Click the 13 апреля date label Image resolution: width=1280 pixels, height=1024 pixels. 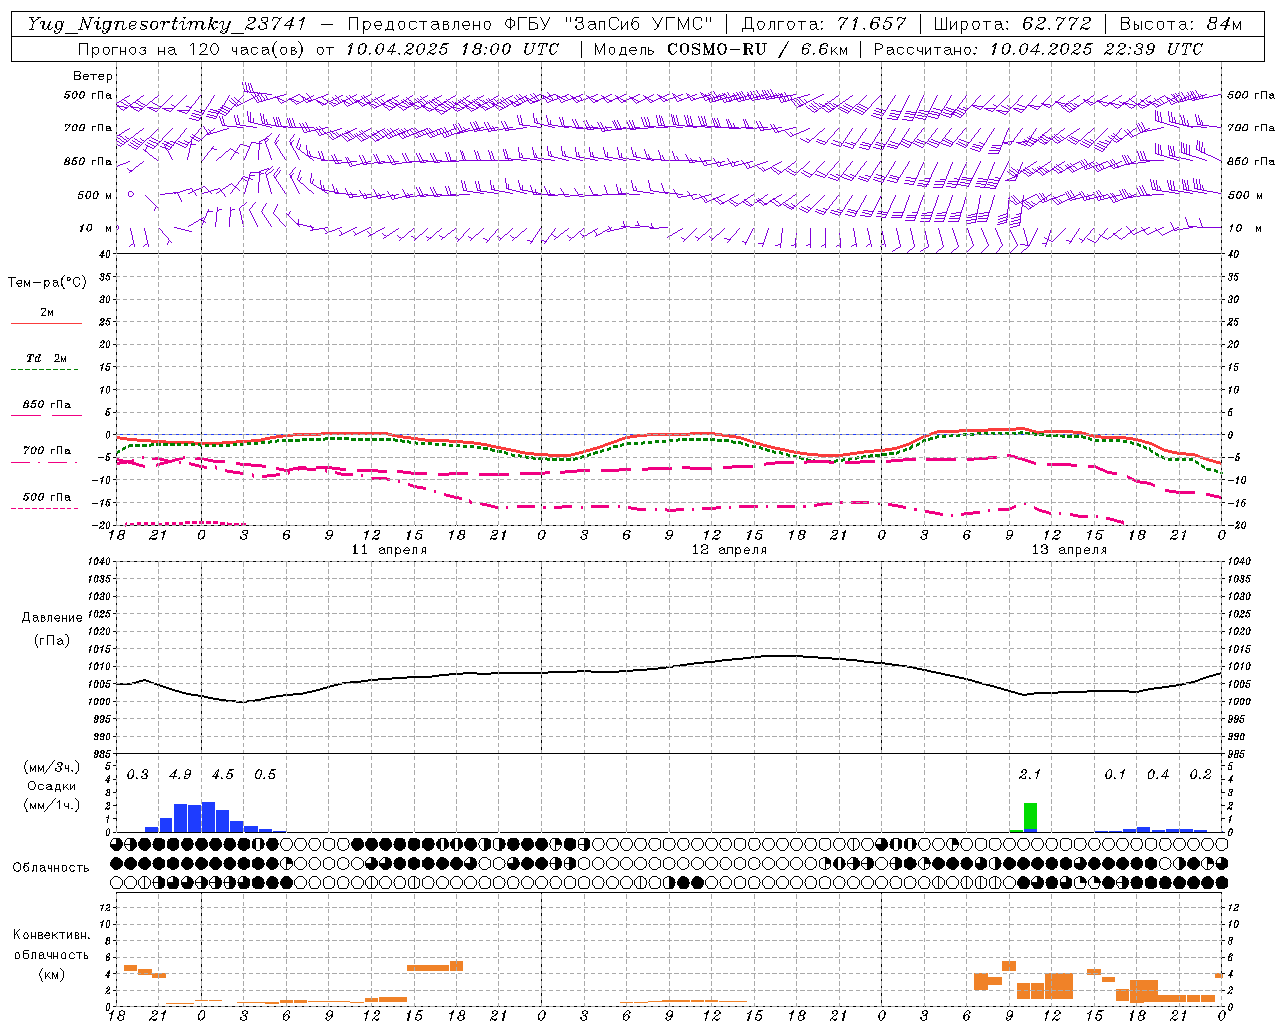[x=1069, y=550]
